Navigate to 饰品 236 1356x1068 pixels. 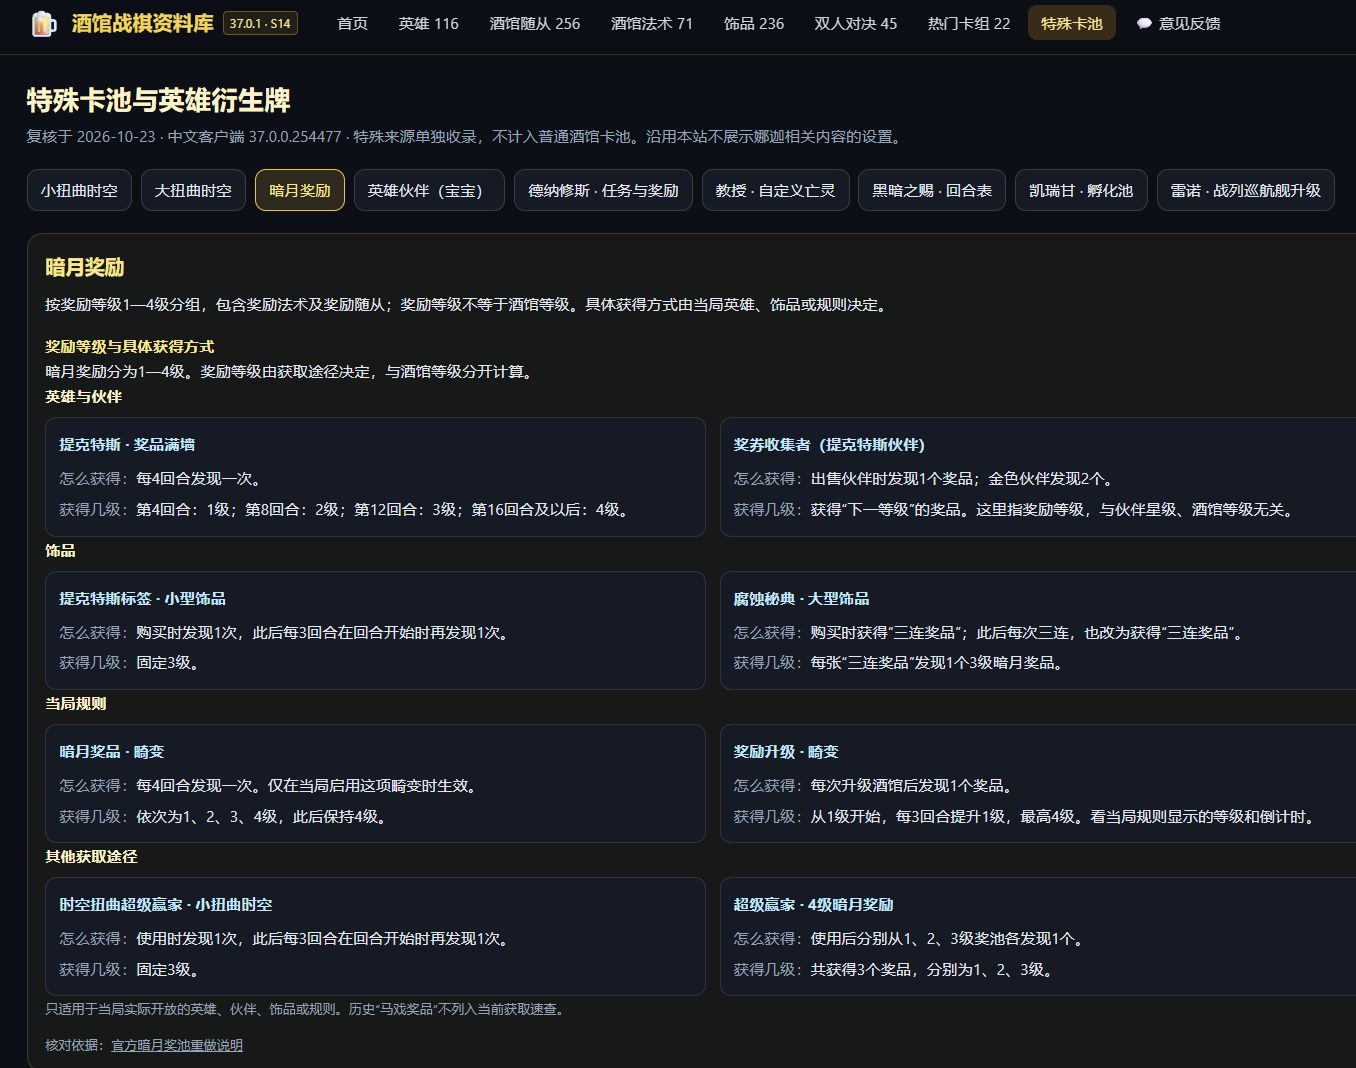point(754,23)
